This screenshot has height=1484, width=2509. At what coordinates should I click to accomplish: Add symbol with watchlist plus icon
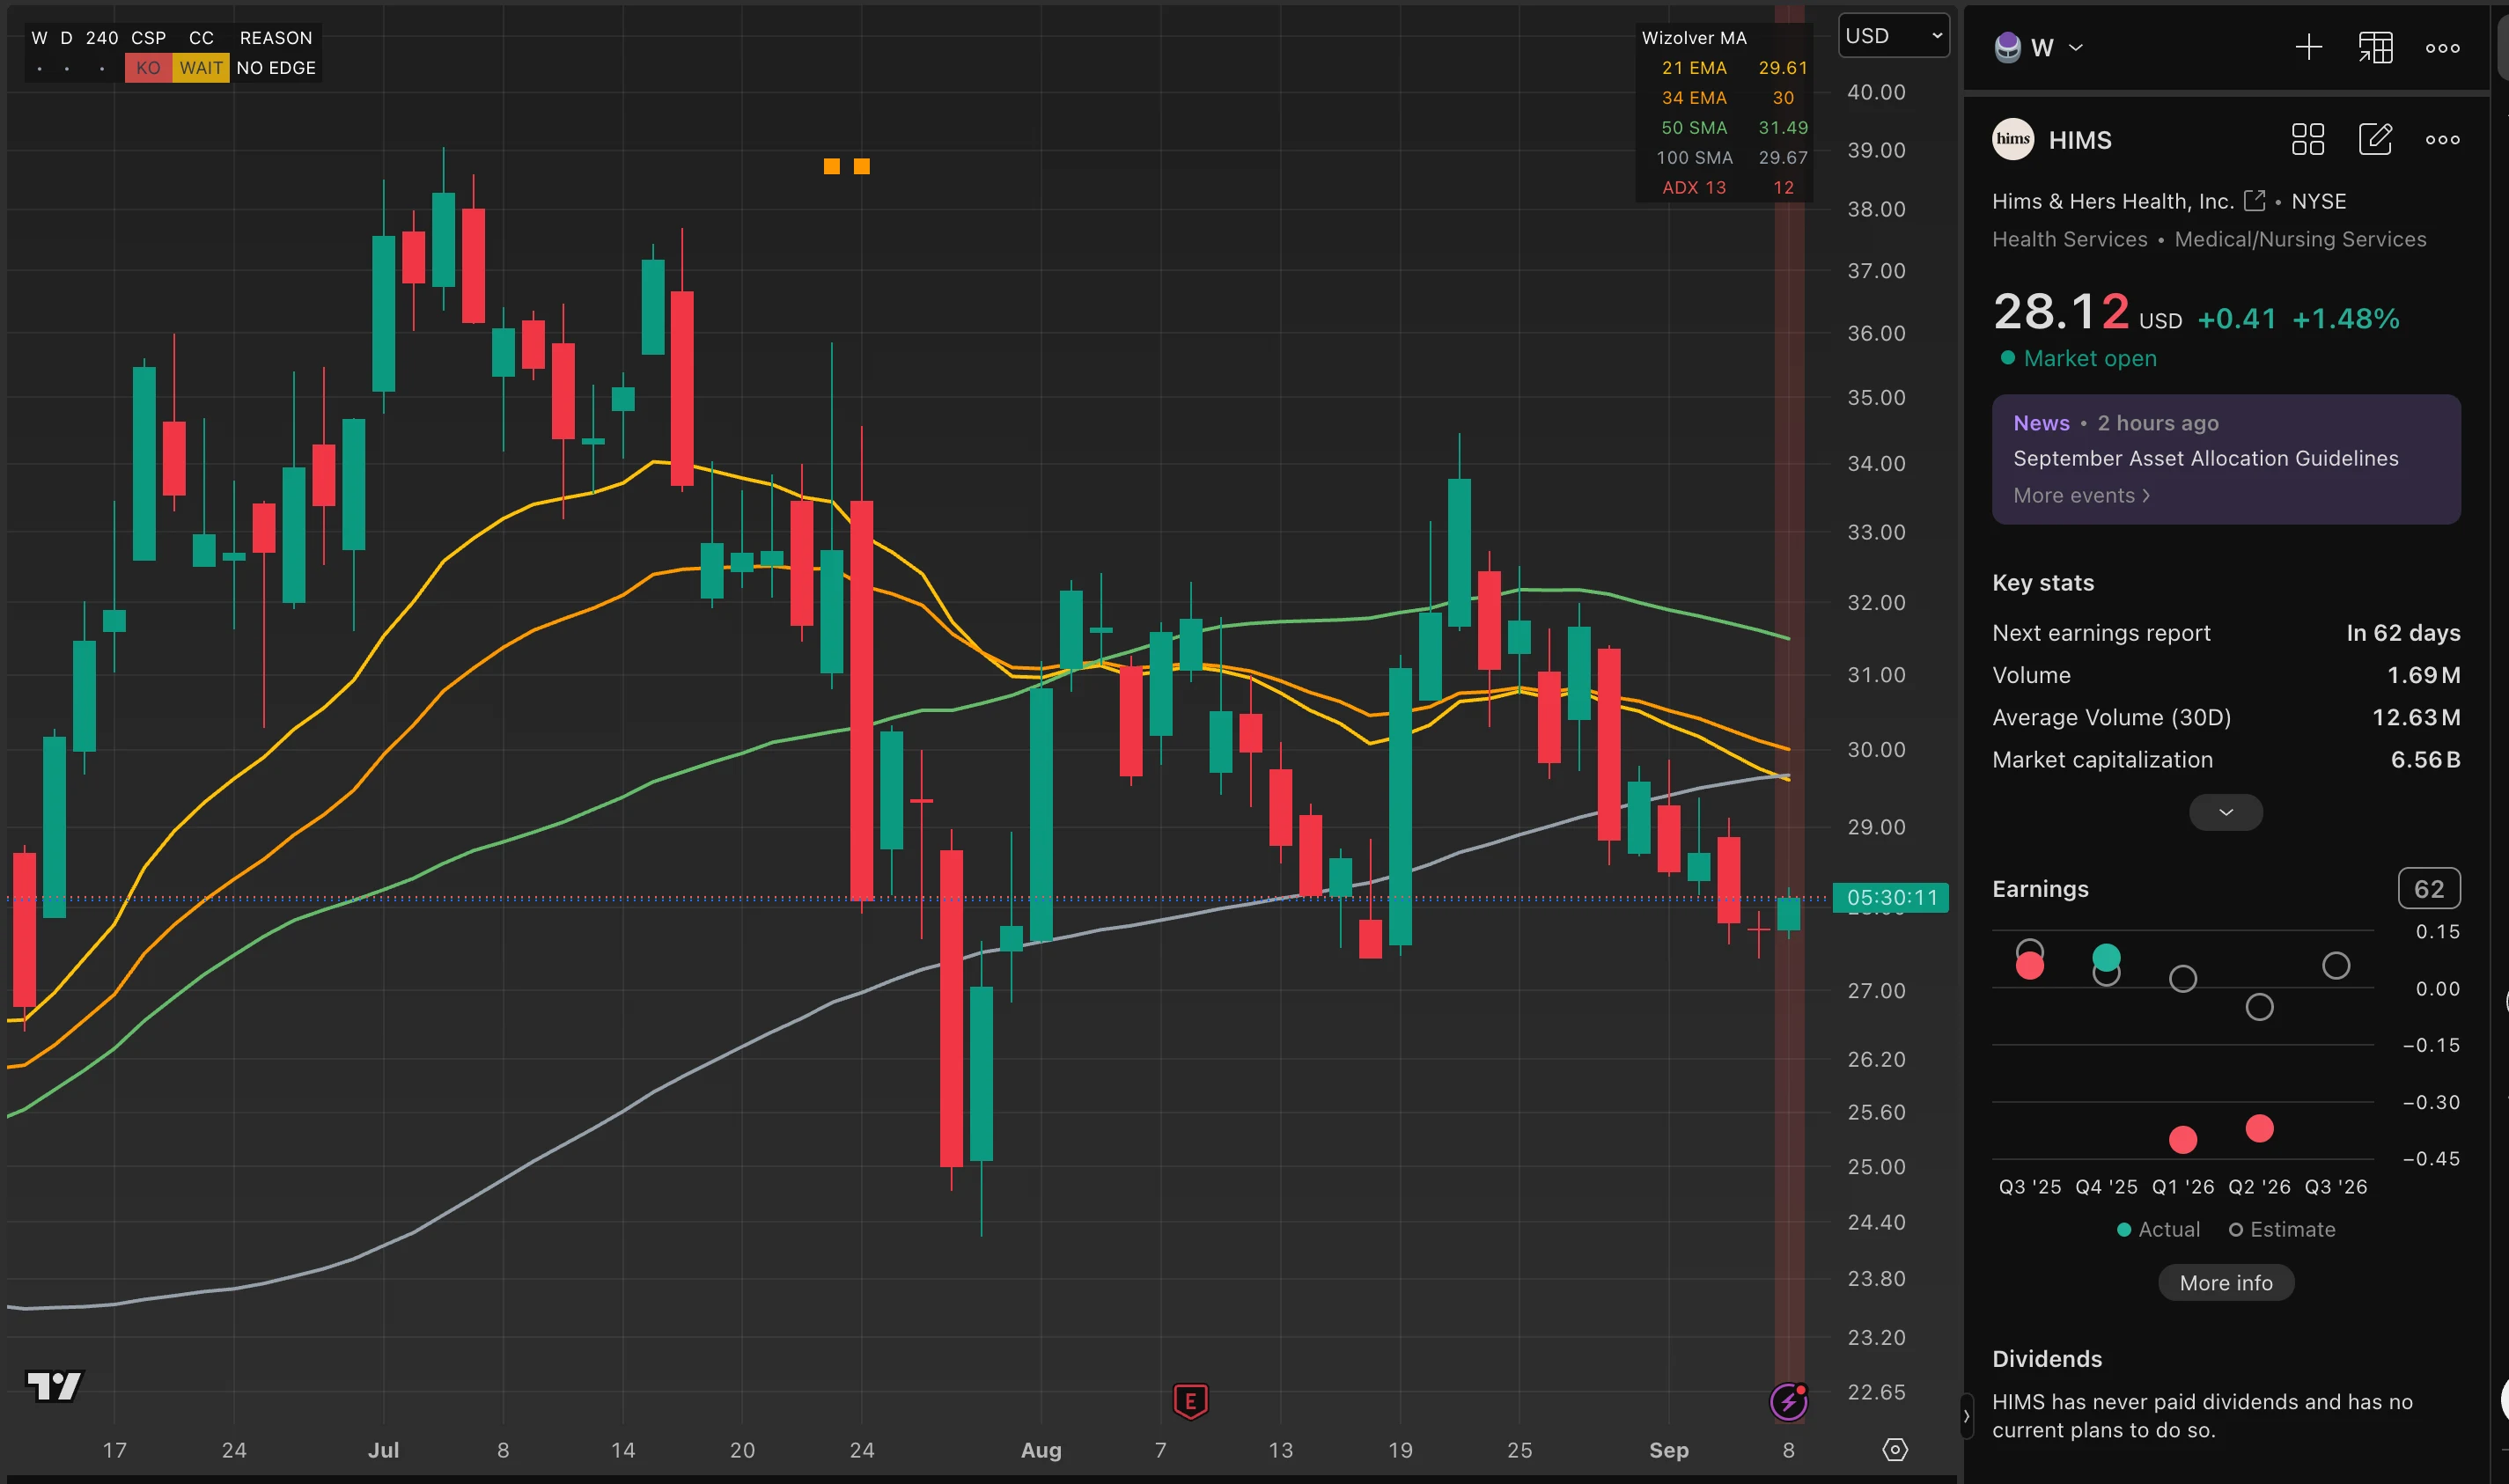click(2309, 47)
